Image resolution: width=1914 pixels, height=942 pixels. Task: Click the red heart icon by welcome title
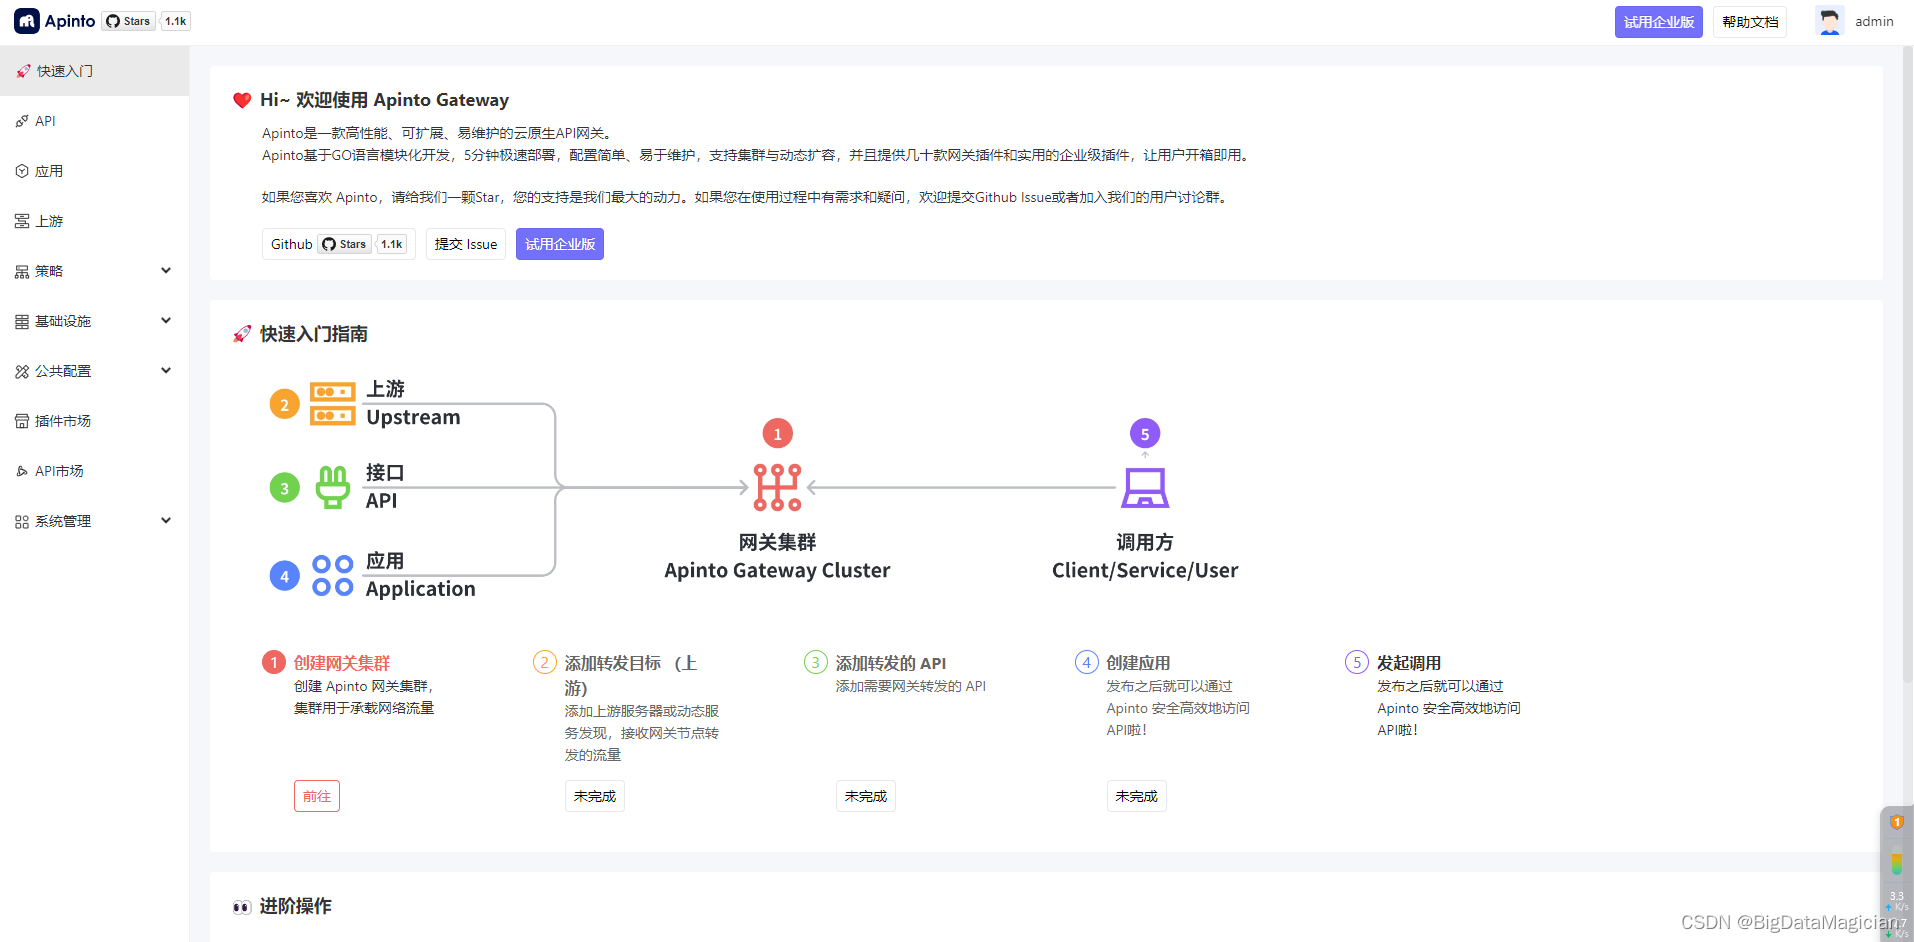pos(242,100)
